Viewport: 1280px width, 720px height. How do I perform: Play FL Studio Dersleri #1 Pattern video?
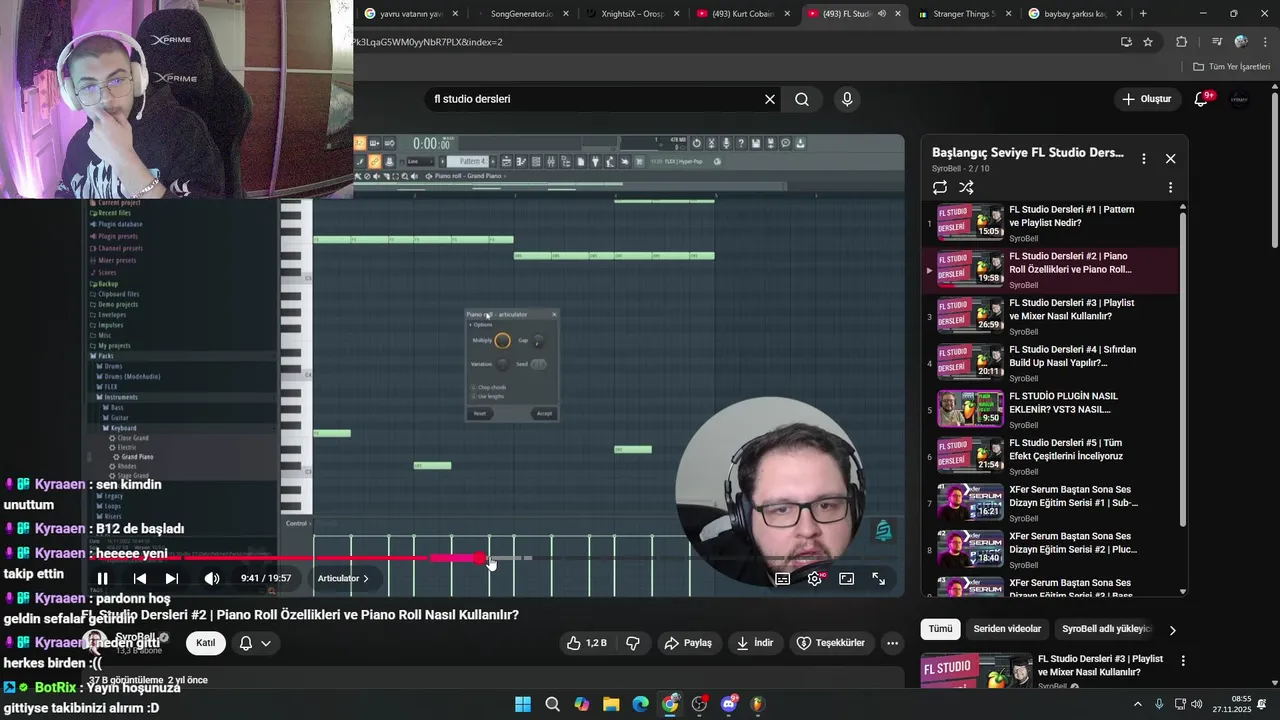click(1050, 223)
